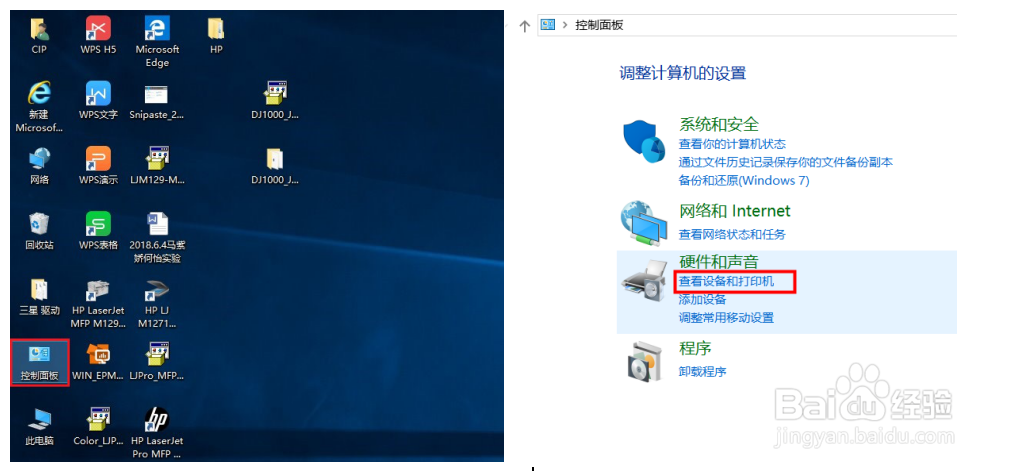
Task: Select the Color_LJP... installer icon
Action: point(98,427)
